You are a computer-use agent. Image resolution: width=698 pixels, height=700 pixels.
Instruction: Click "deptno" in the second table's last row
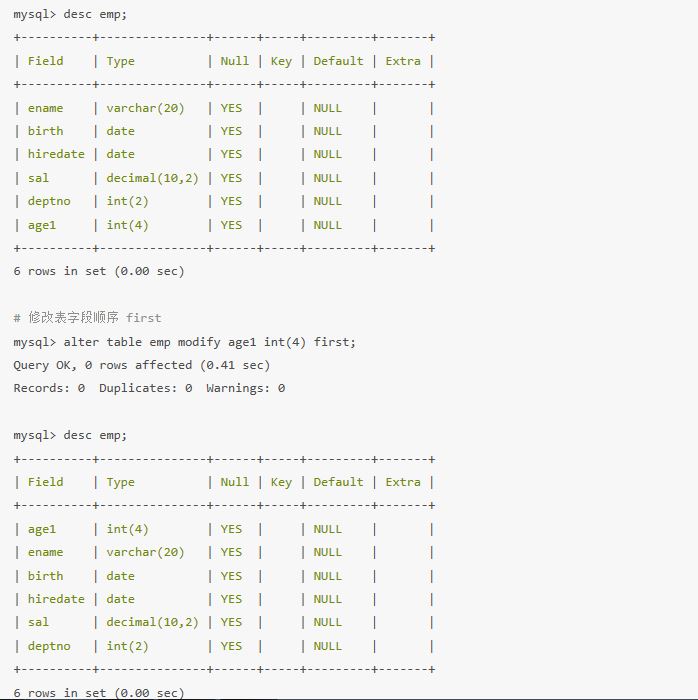(x=49, y=646)
